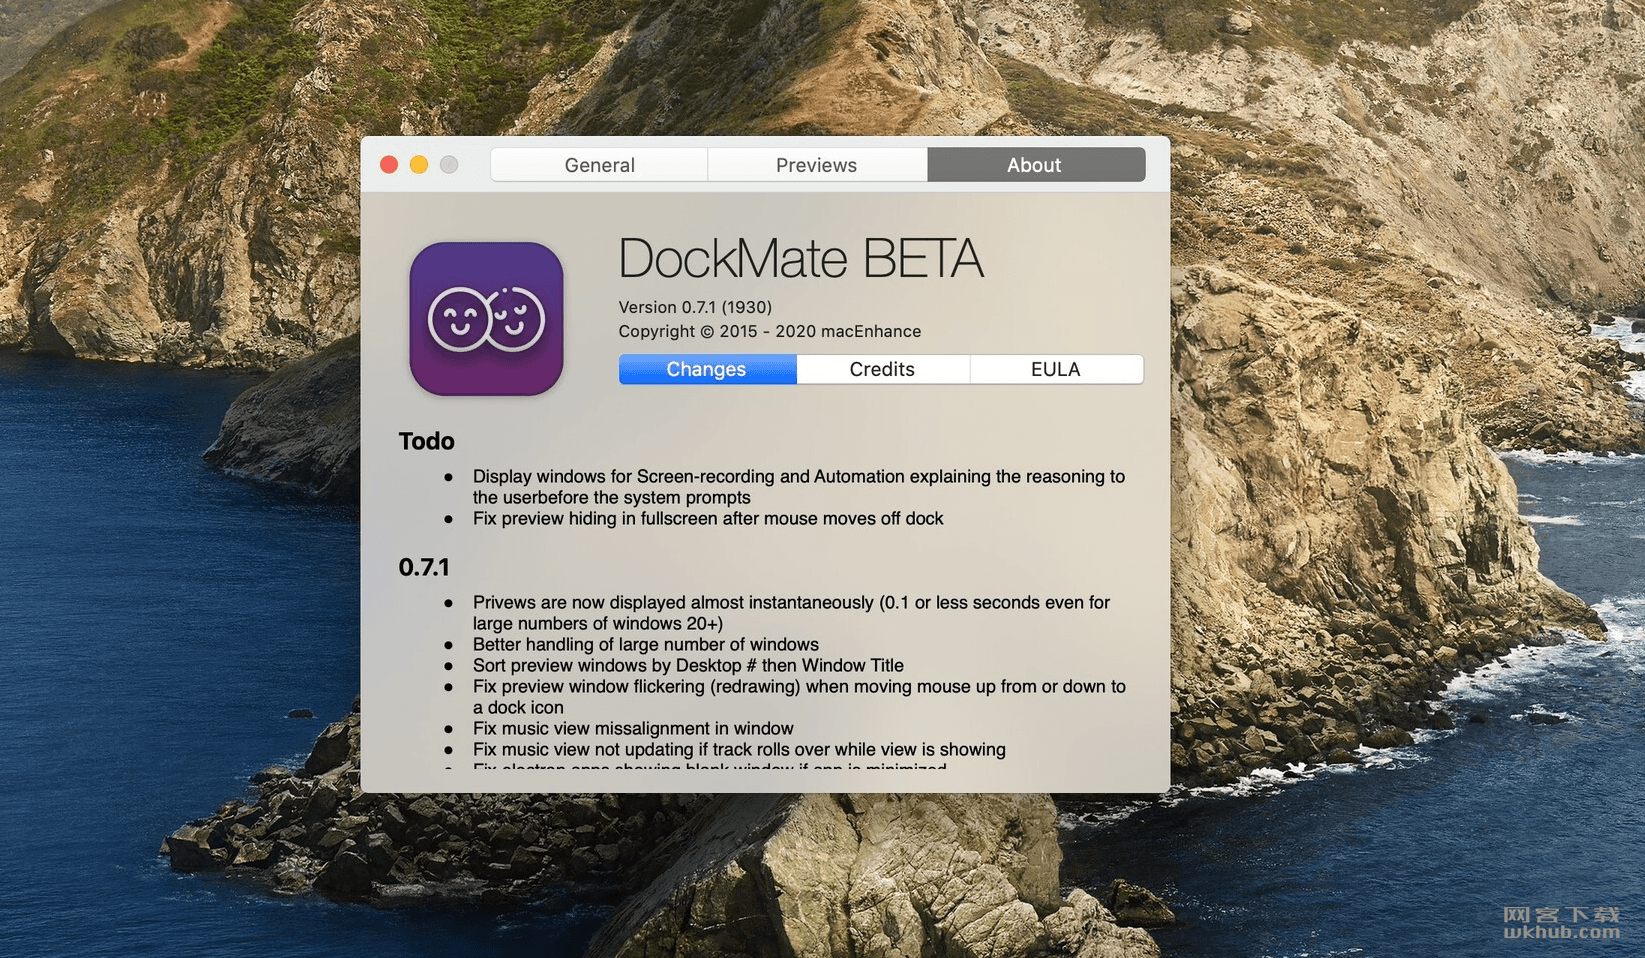Screen dimensions: 1645x958
Task: Click 'Fix preview window flickering' item
Action: [x=799, y=697]
